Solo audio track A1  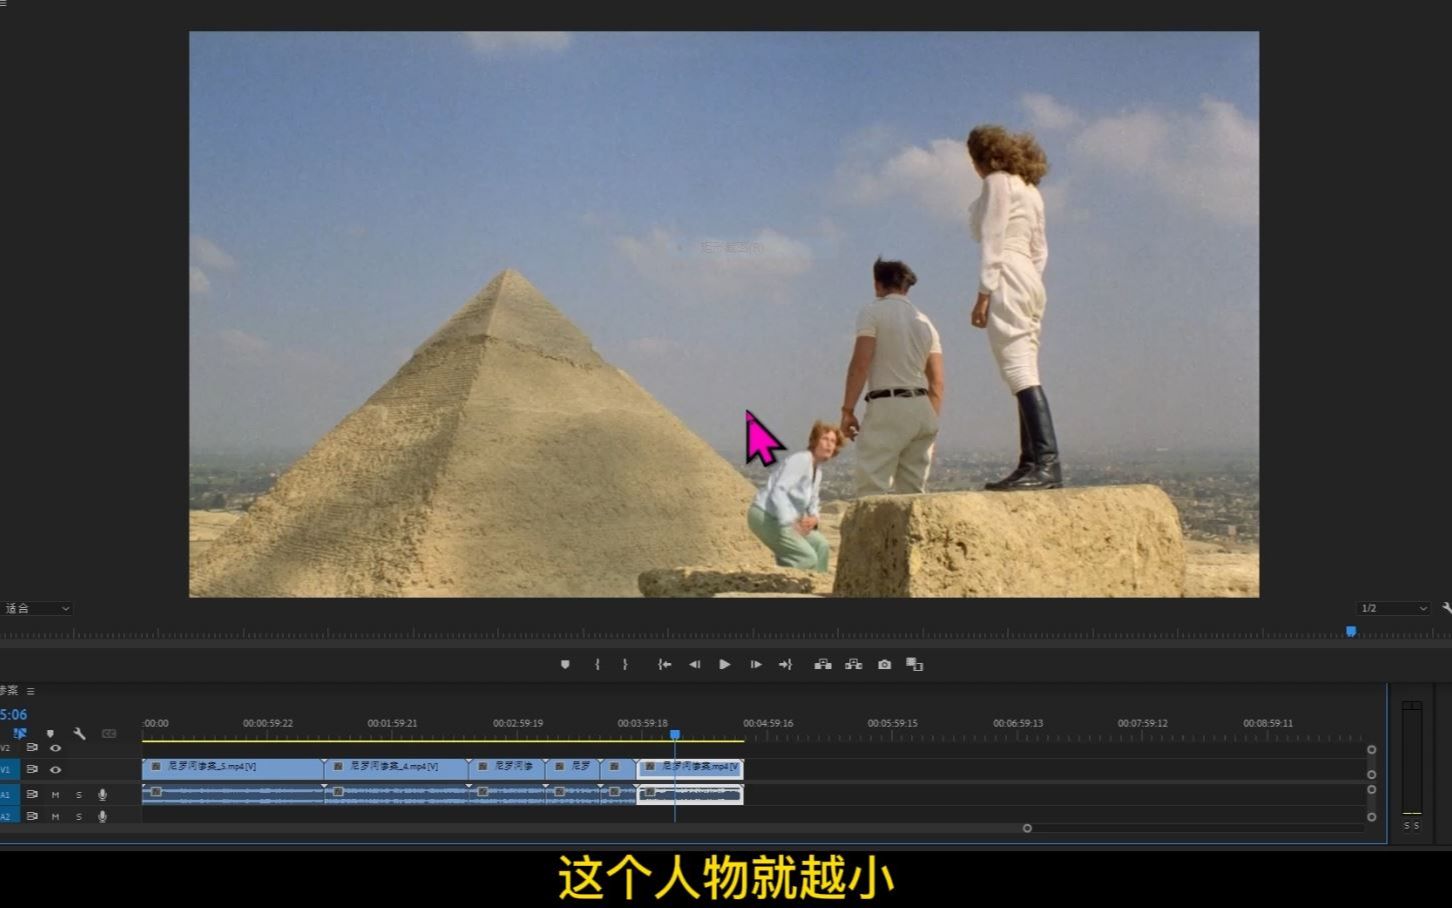[x=79, y=795]
